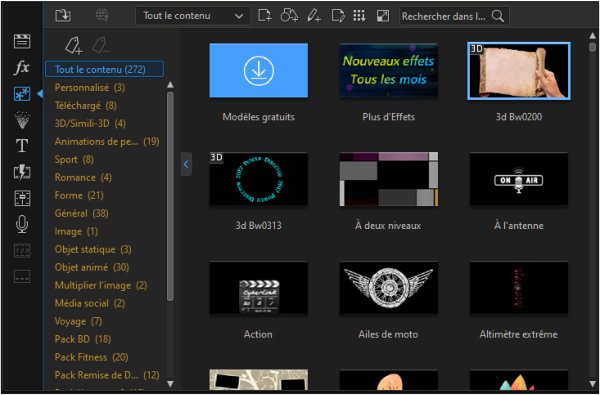Click the Modèles gratuits download thumbnail
Image resolution: width=600 pixels, height=395 pixels.
click(x=259, y=70)
